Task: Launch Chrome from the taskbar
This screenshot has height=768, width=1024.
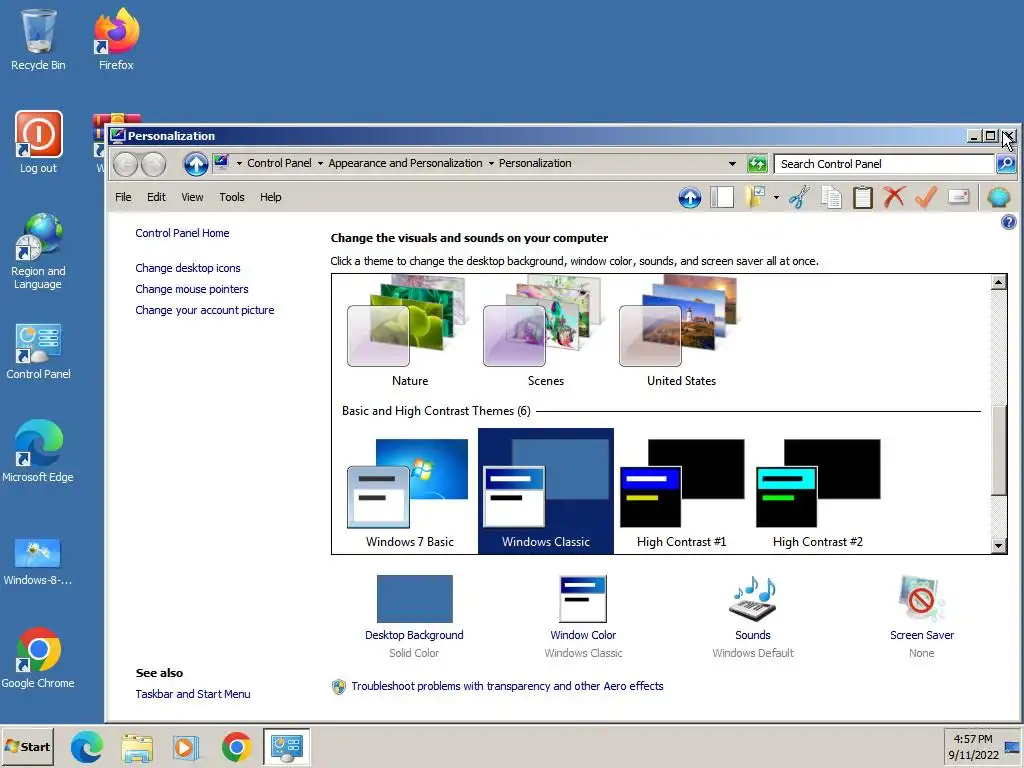Action: point(236,746)
